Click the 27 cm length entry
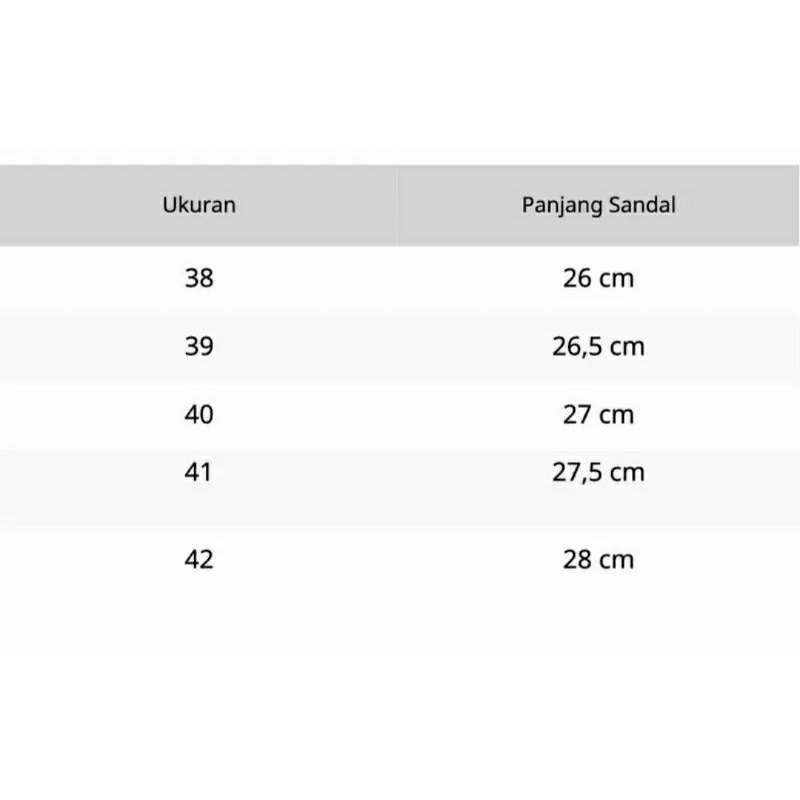 (598, 414)
